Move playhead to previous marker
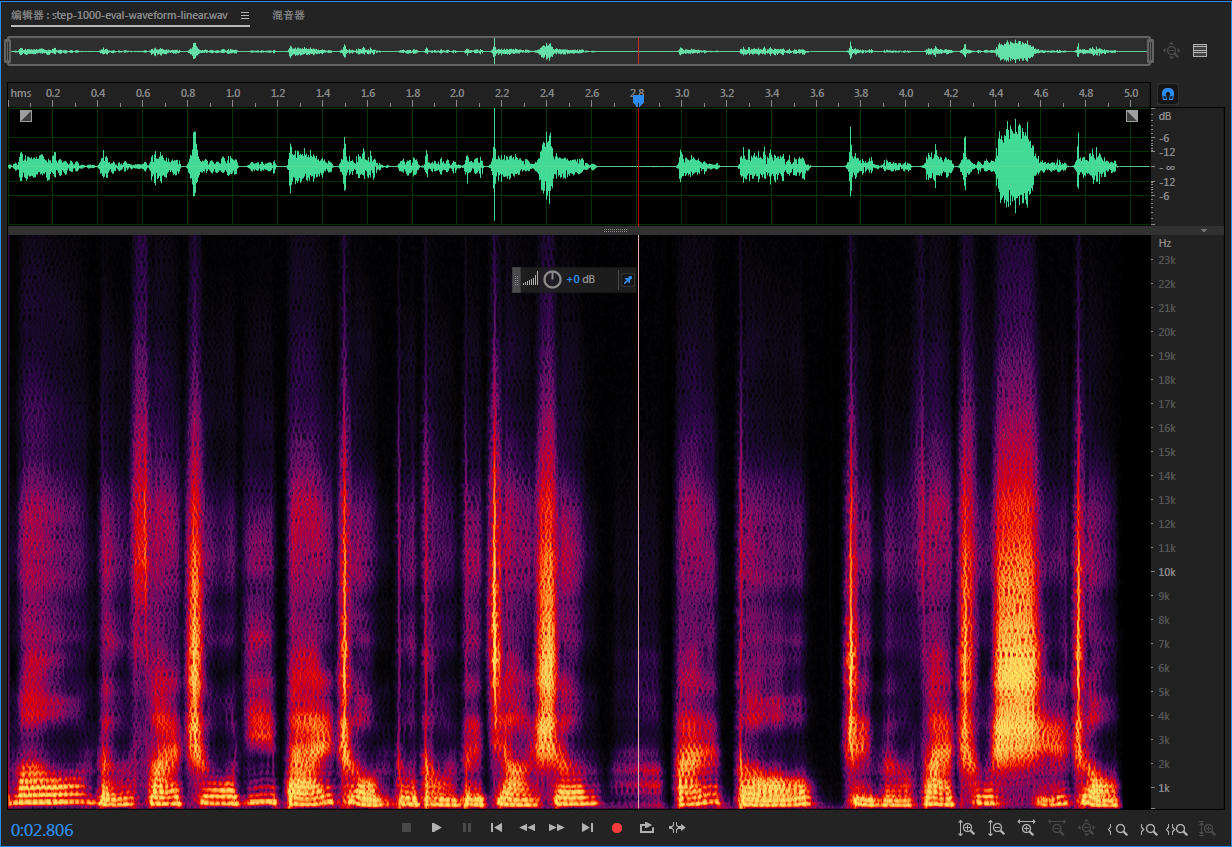Viewport: 1232px width, 847px height. (496, 828)
